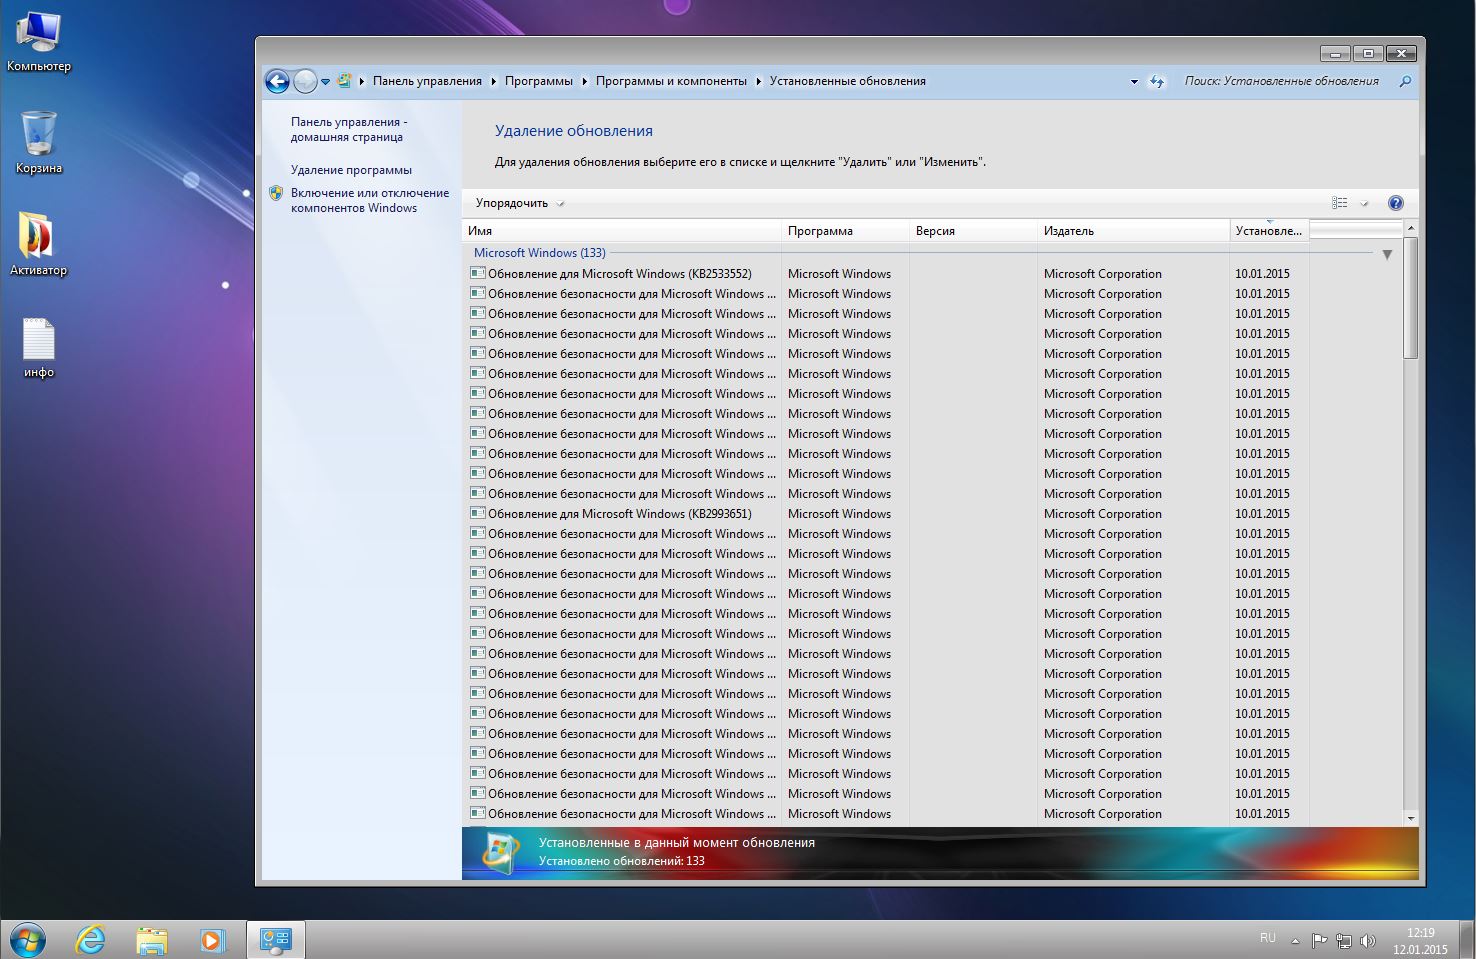Click the vertical scrollbar thumb of updates list

1411,298
